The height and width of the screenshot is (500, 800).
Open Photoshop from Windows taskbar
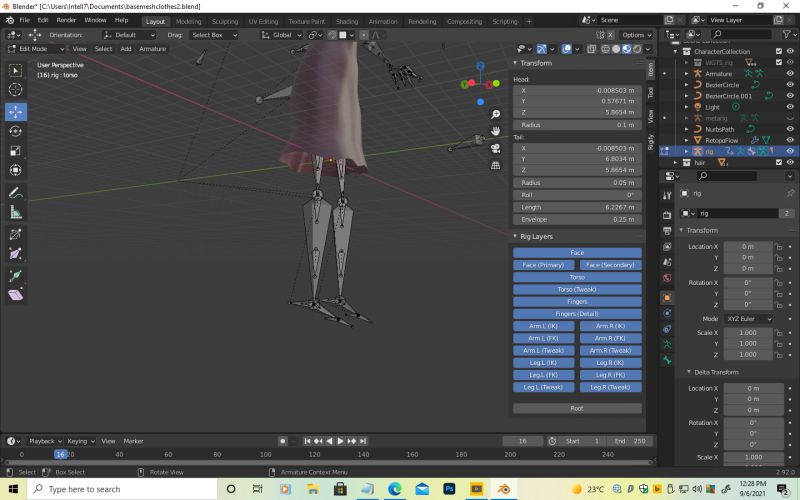[449, 489]
